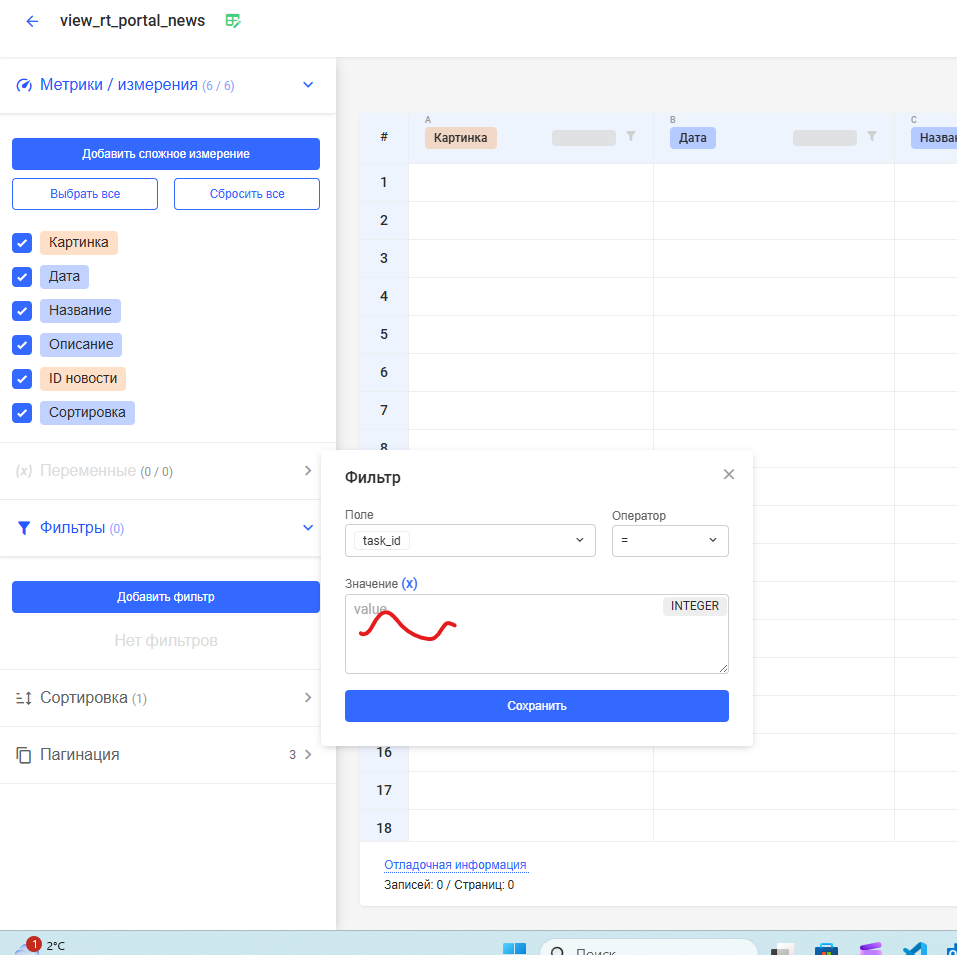Click the variable (x) icon next to Значение
The height and width of the screenshot is (955, 957).
coord(409,583)
